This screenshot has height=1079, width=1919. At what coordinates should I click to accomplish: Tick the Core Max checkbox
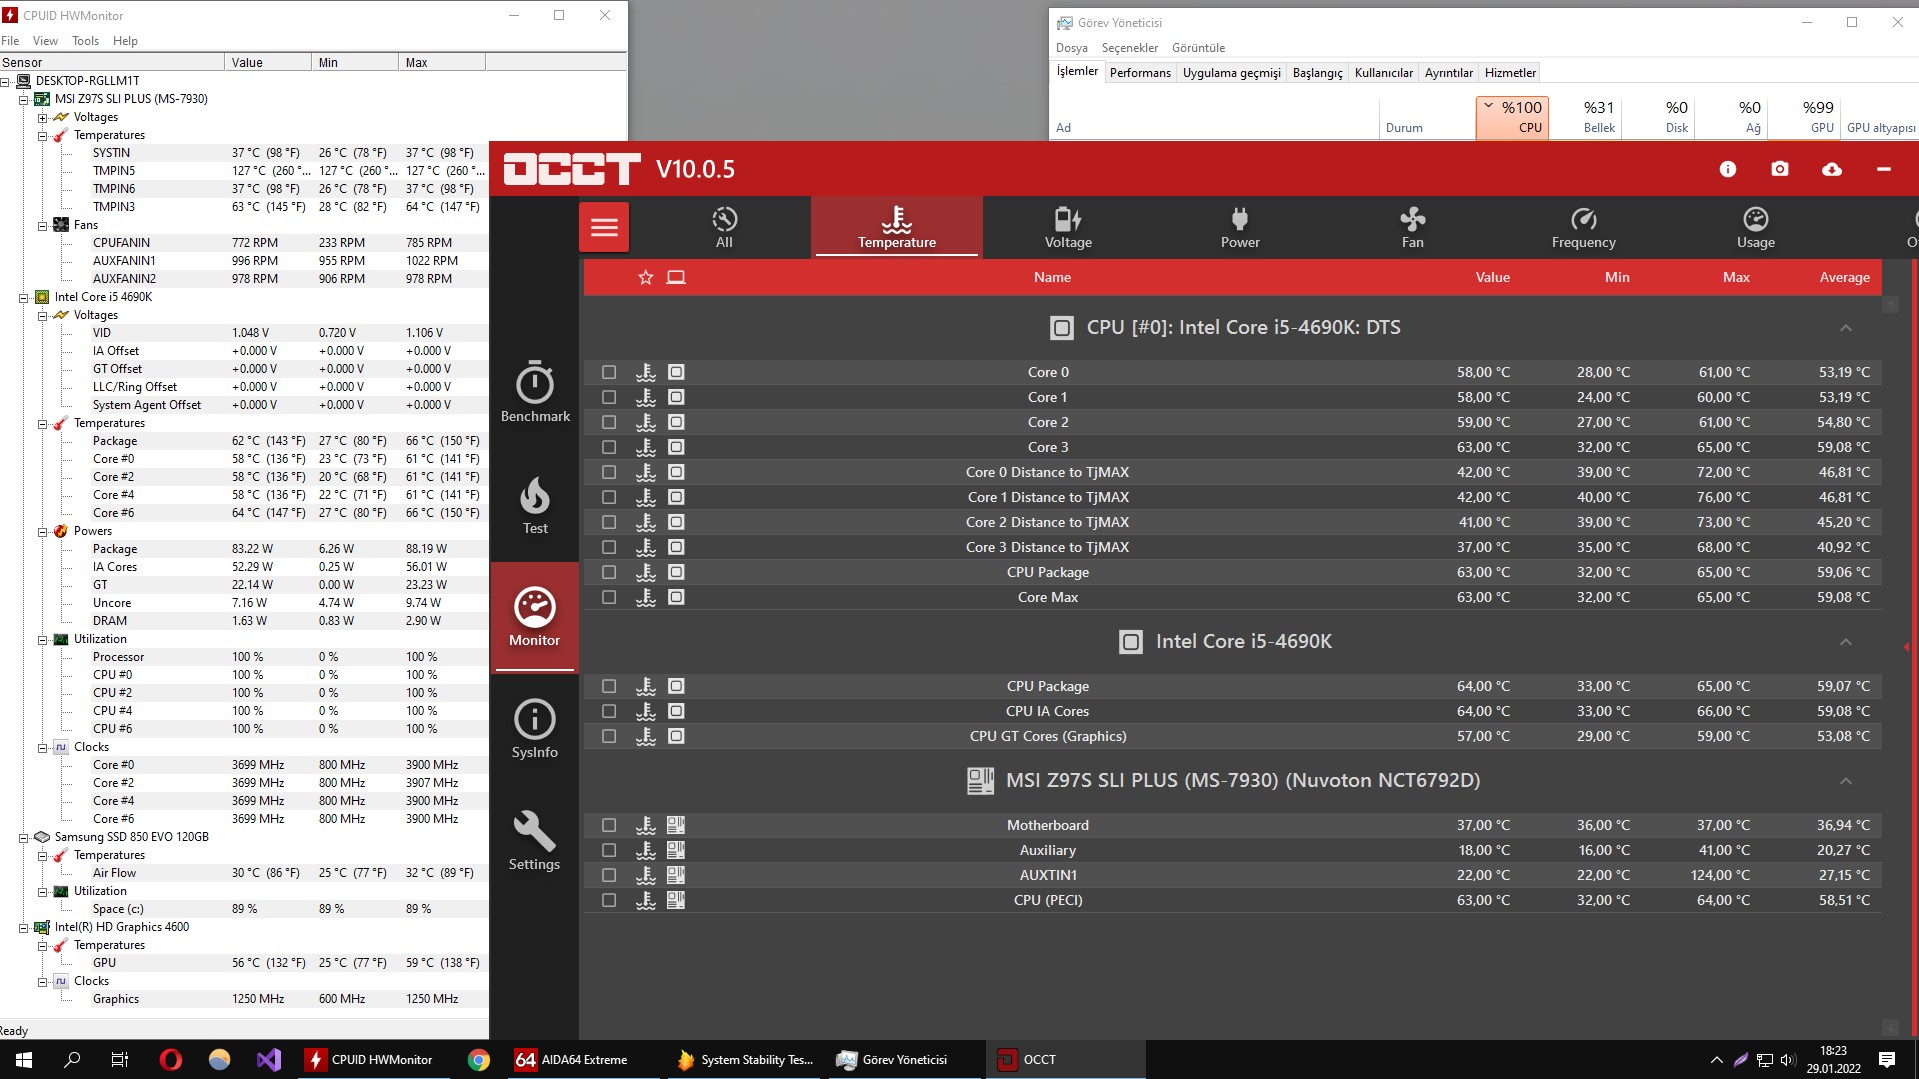[609, 597]
